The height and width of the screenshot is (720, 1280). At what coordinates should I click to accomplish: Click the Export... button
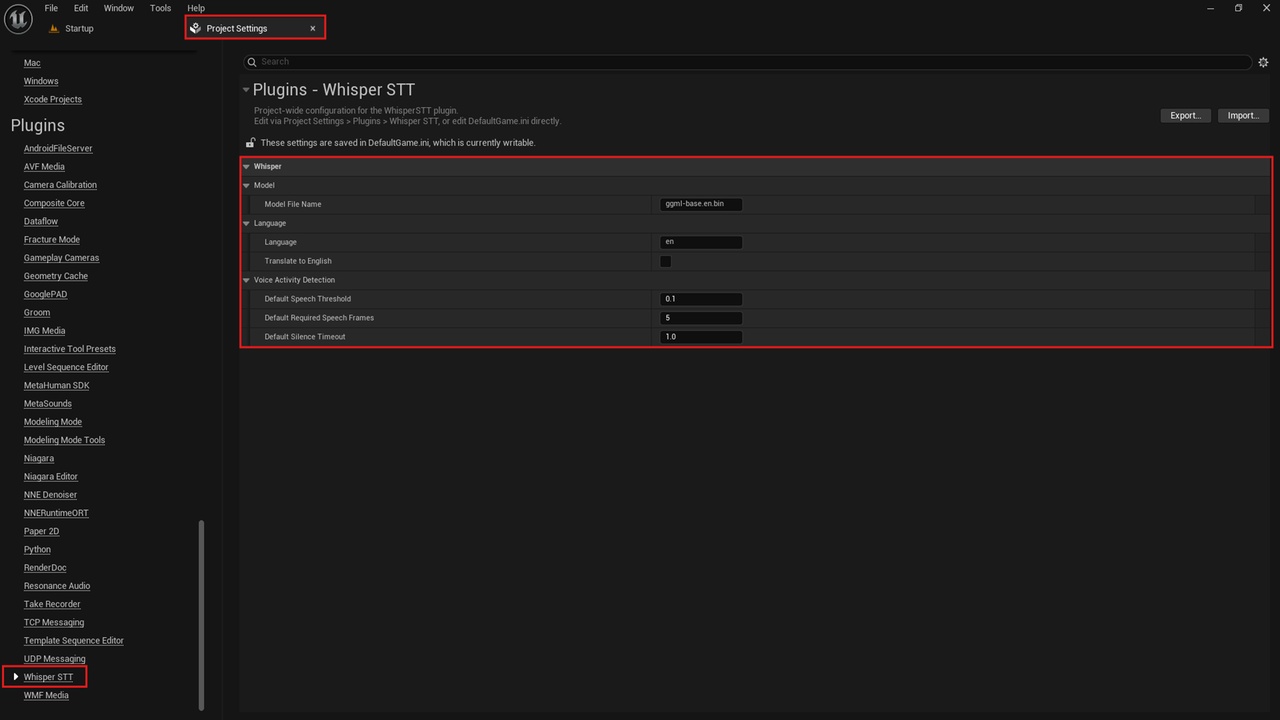click(x=1186, y=115)
